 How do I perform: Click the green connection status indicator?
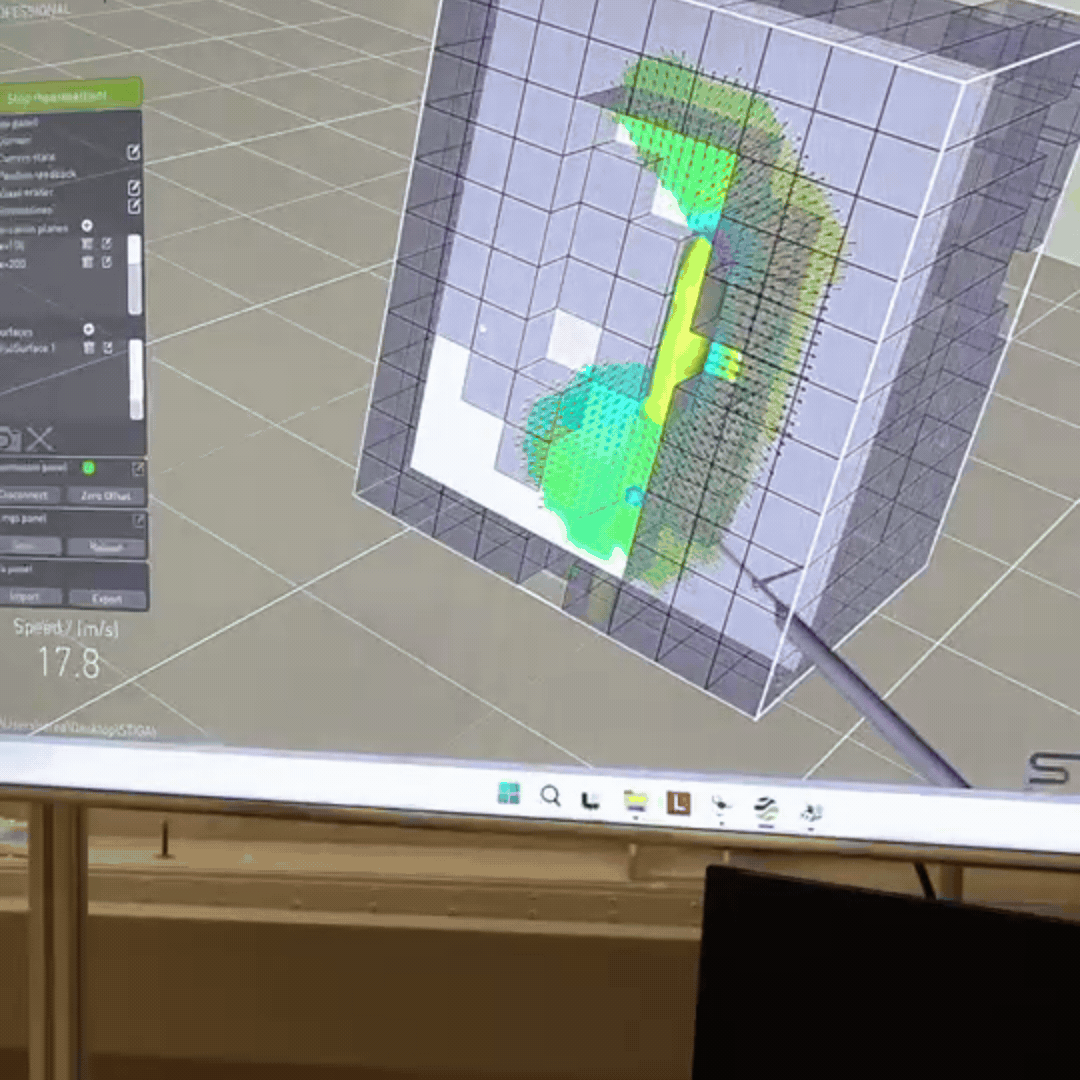[88, 467]
